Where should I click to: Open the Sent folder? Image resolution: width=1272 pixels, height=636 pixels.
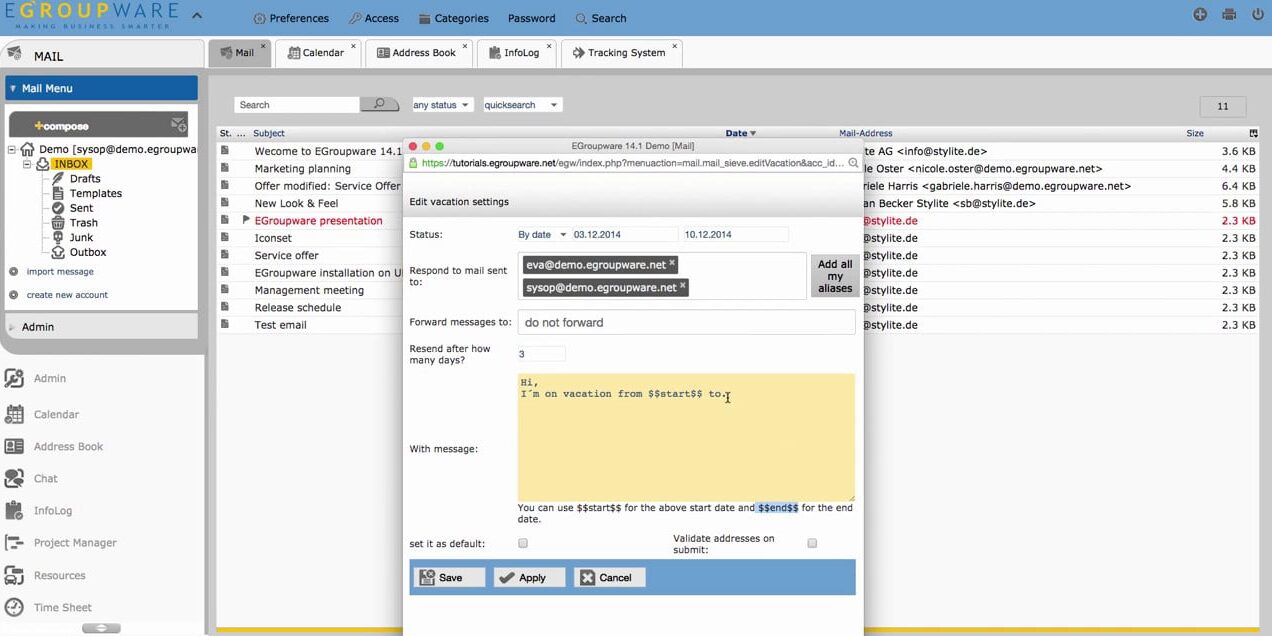pyautogui.click(x=81, y=208)
